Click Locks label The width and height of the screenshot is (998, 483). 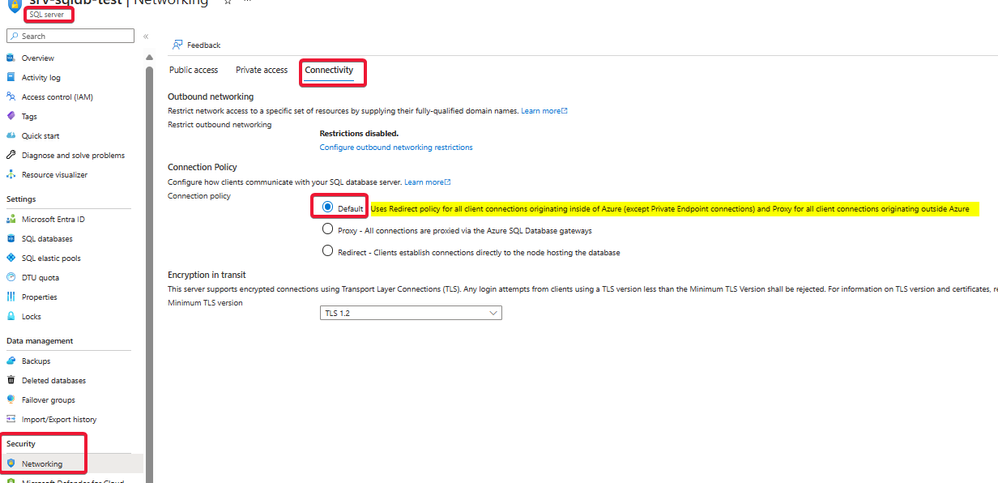[31, 316]
